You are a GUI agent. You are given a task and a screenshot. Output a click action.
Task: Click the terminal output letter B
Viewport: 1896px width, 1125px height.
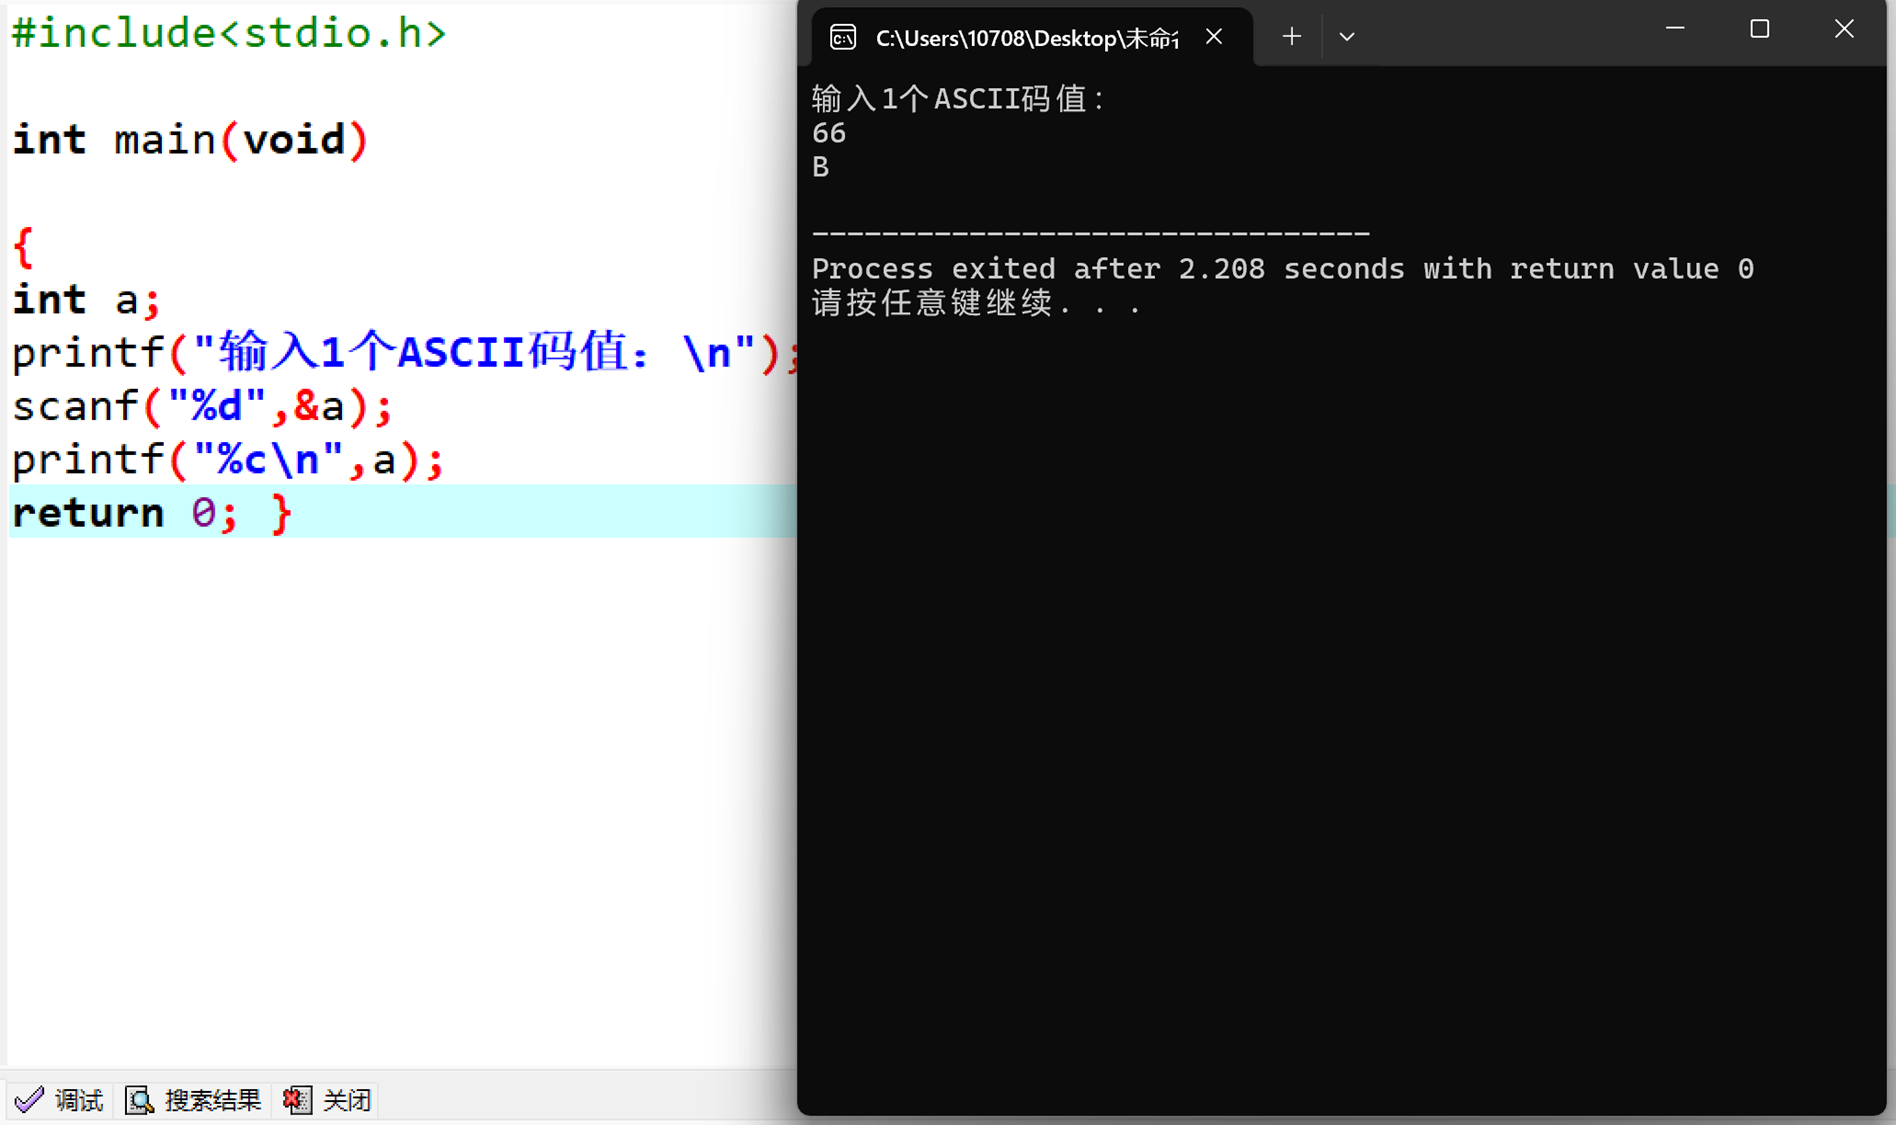[x=821, y=167]
